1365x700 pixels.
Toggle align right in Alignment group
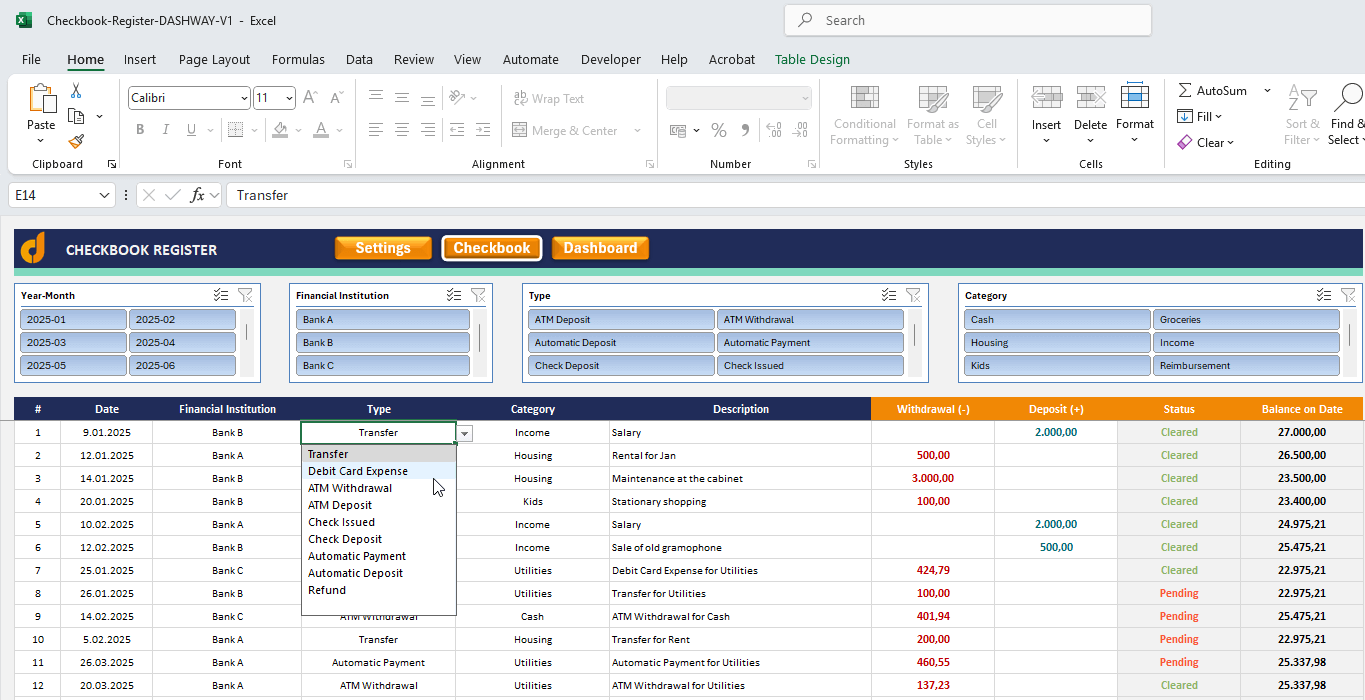pyautogui.click(x=428, y=130)
